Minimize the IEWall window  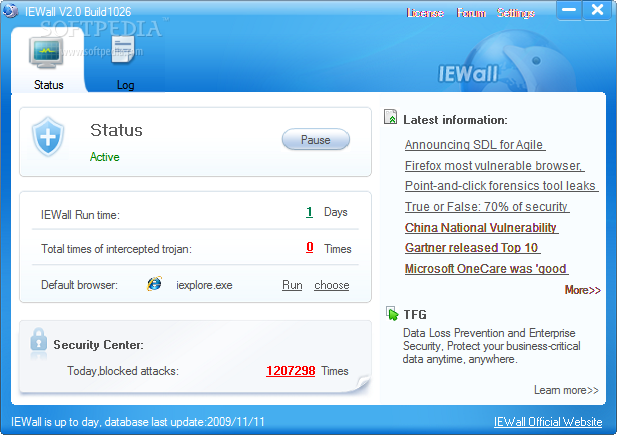click(x=569, y=10)
